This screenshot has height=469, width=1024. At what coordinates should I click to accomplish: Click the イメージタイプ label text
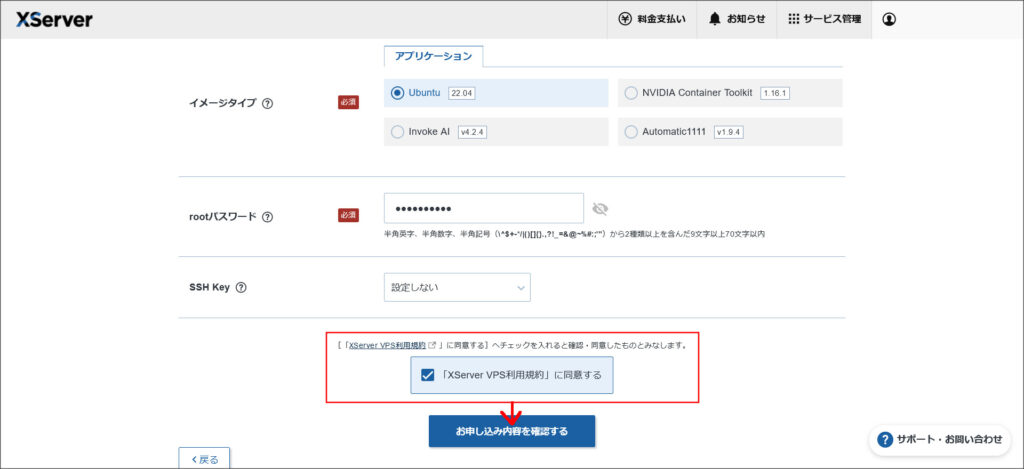(222, 103)
